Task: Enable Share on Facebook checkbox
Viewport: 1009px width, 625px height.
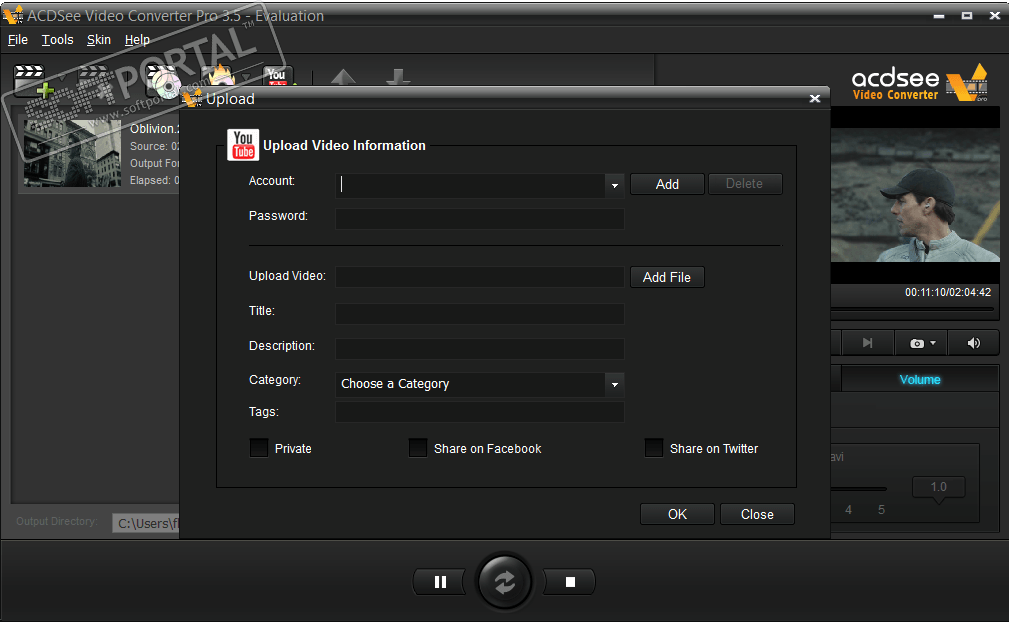Action: (x=418, y=448)
